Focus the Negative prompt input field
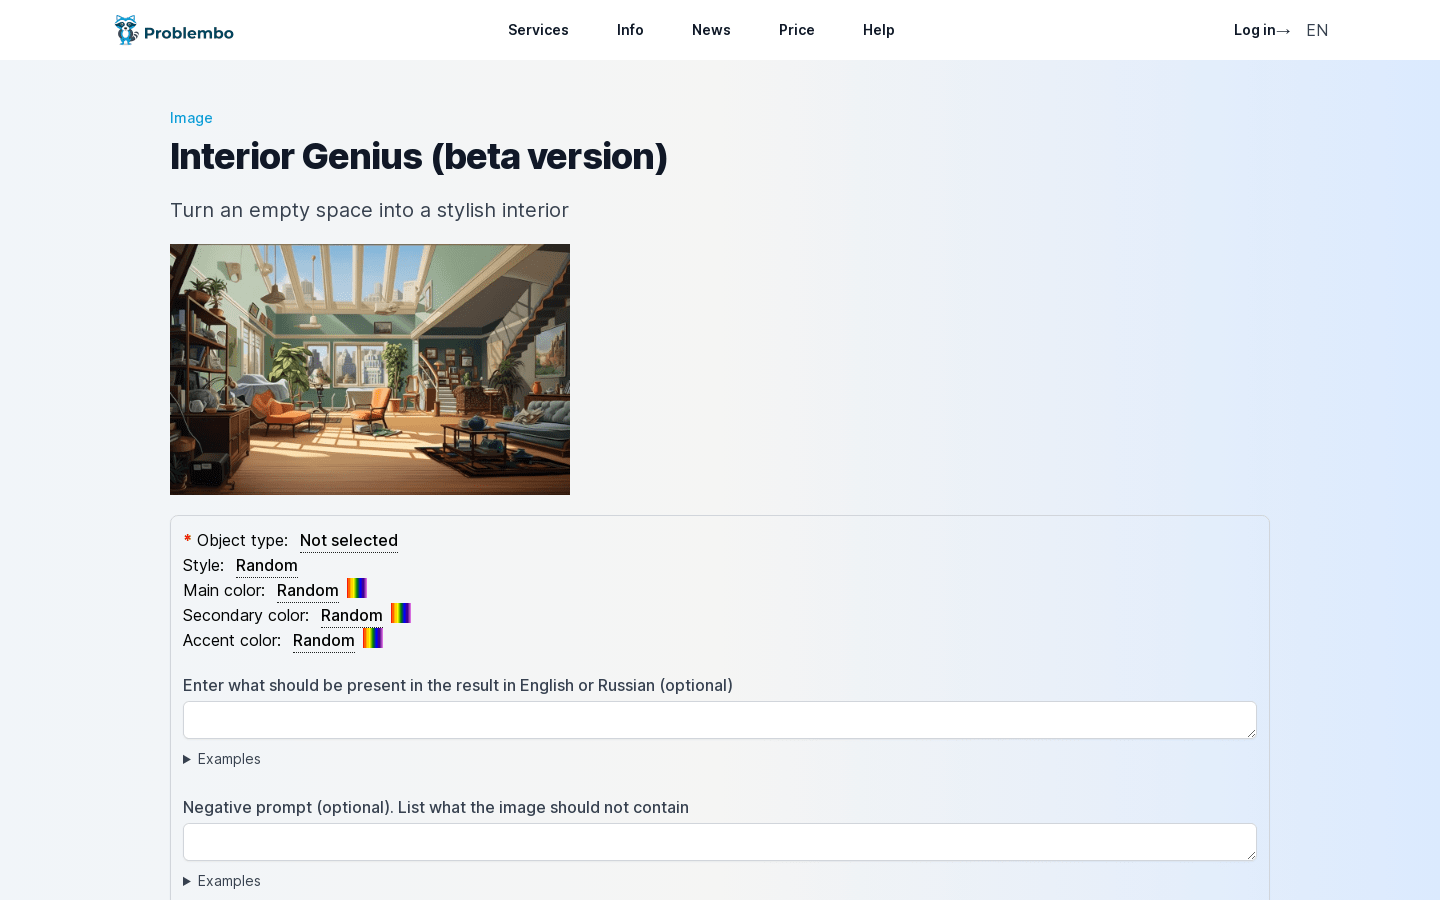1440x900 pixels. click(x=719, y=842)
